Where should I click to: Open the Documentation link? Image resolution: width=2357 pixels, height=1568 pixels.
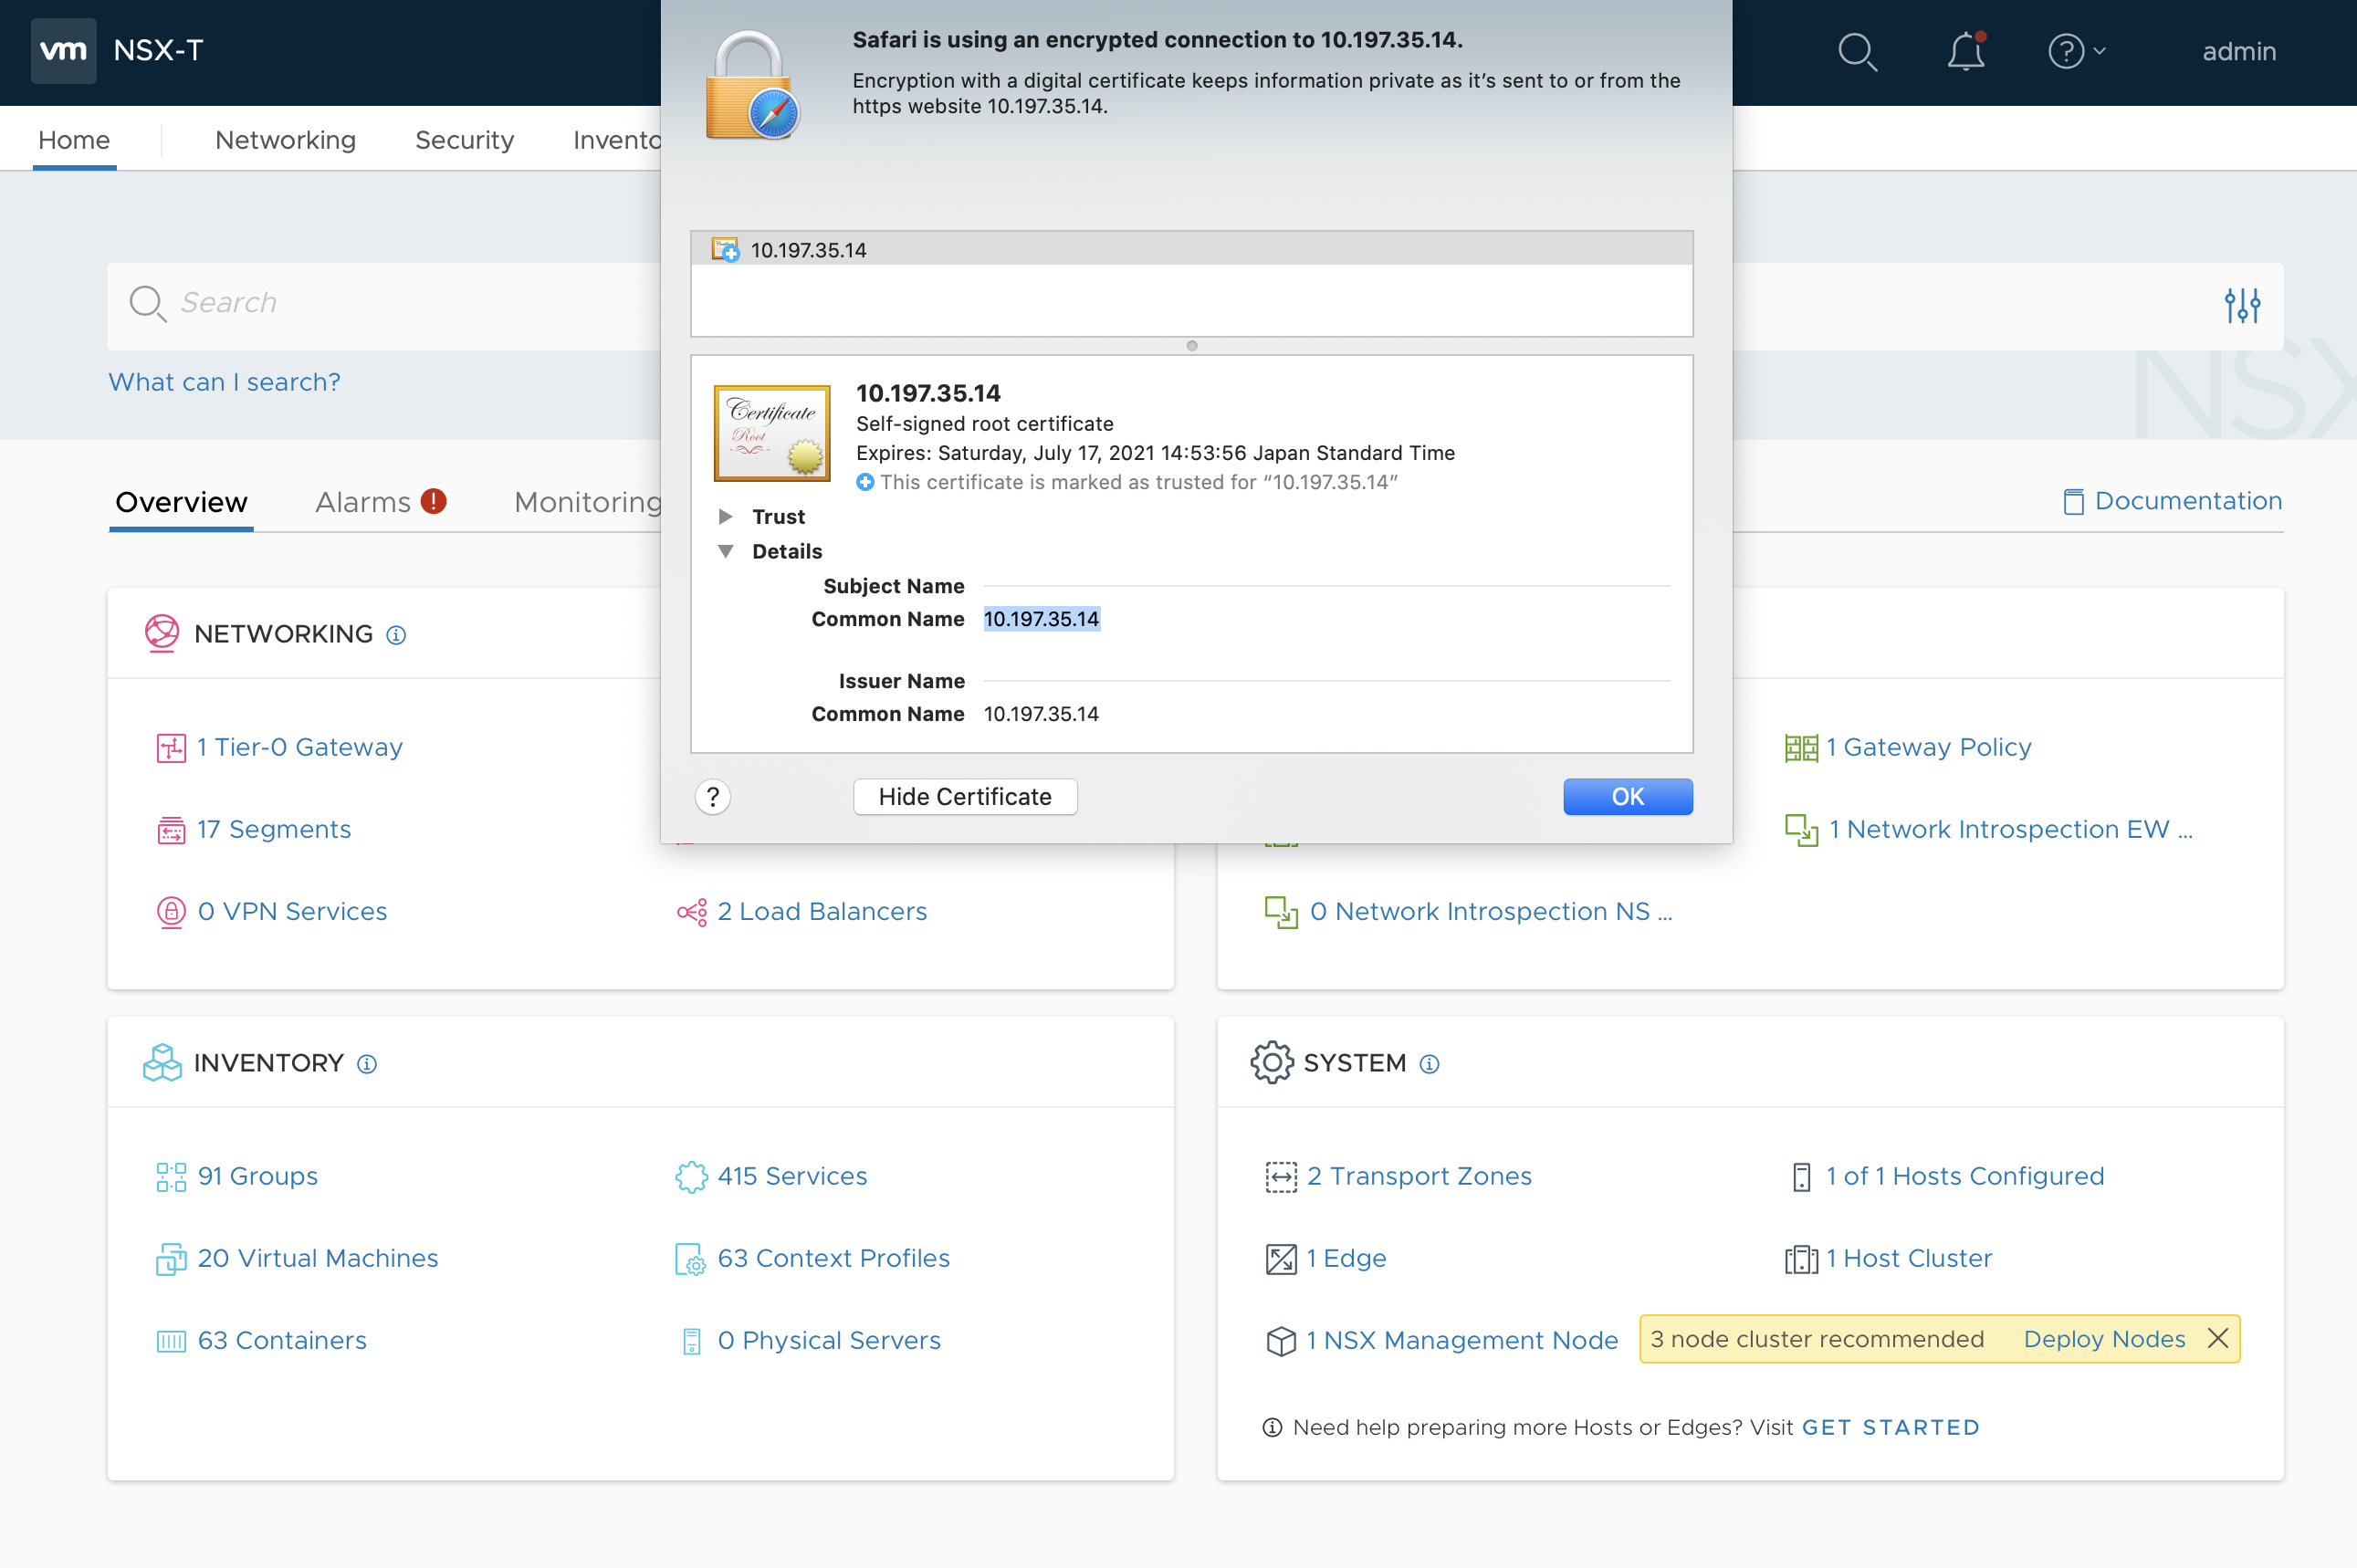pos(2172,501)
